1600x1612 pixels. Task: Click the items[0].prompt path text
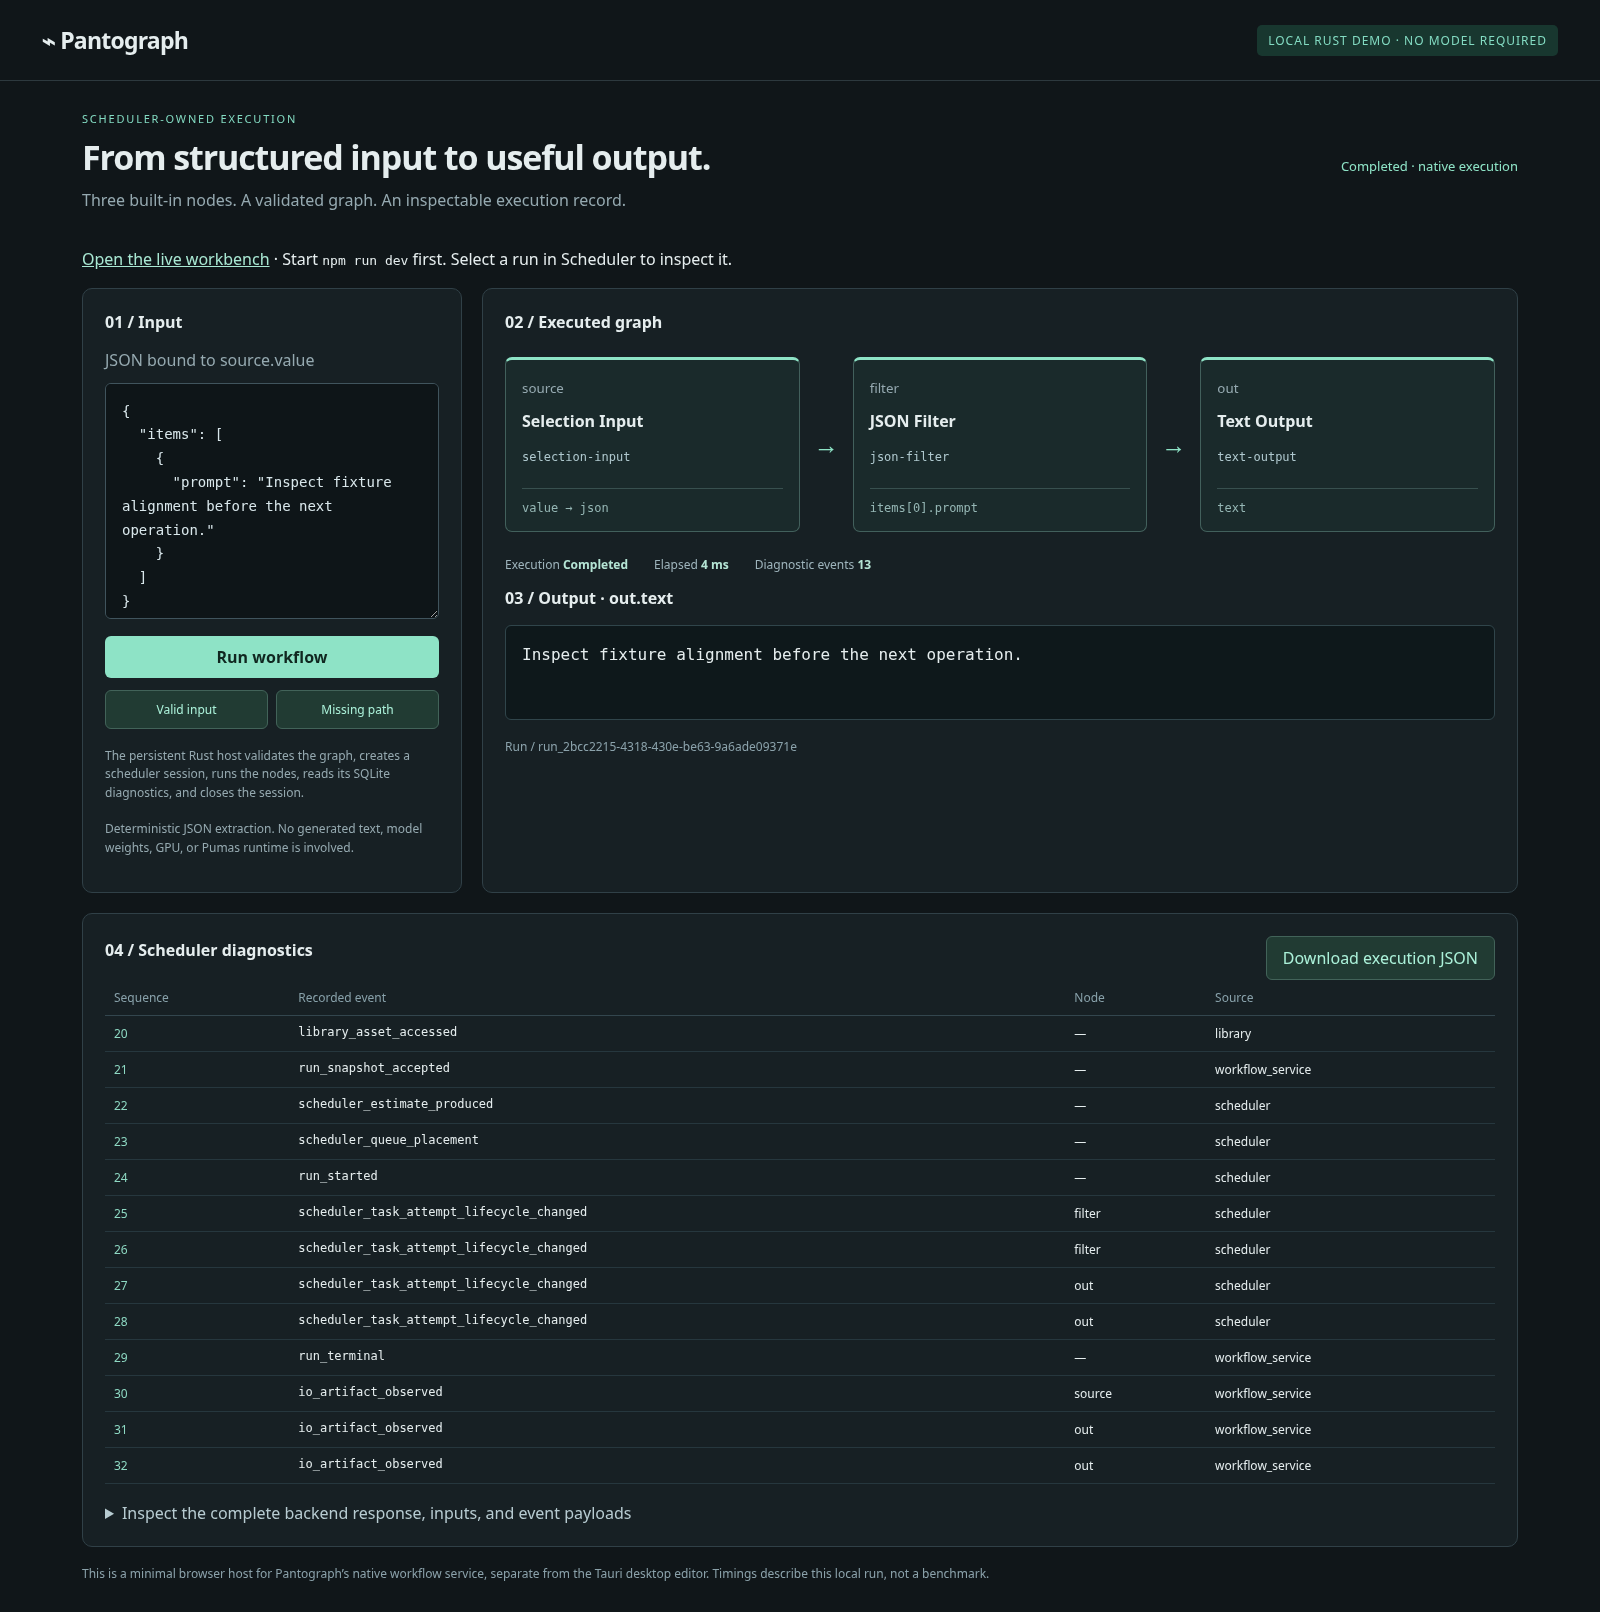924,508
